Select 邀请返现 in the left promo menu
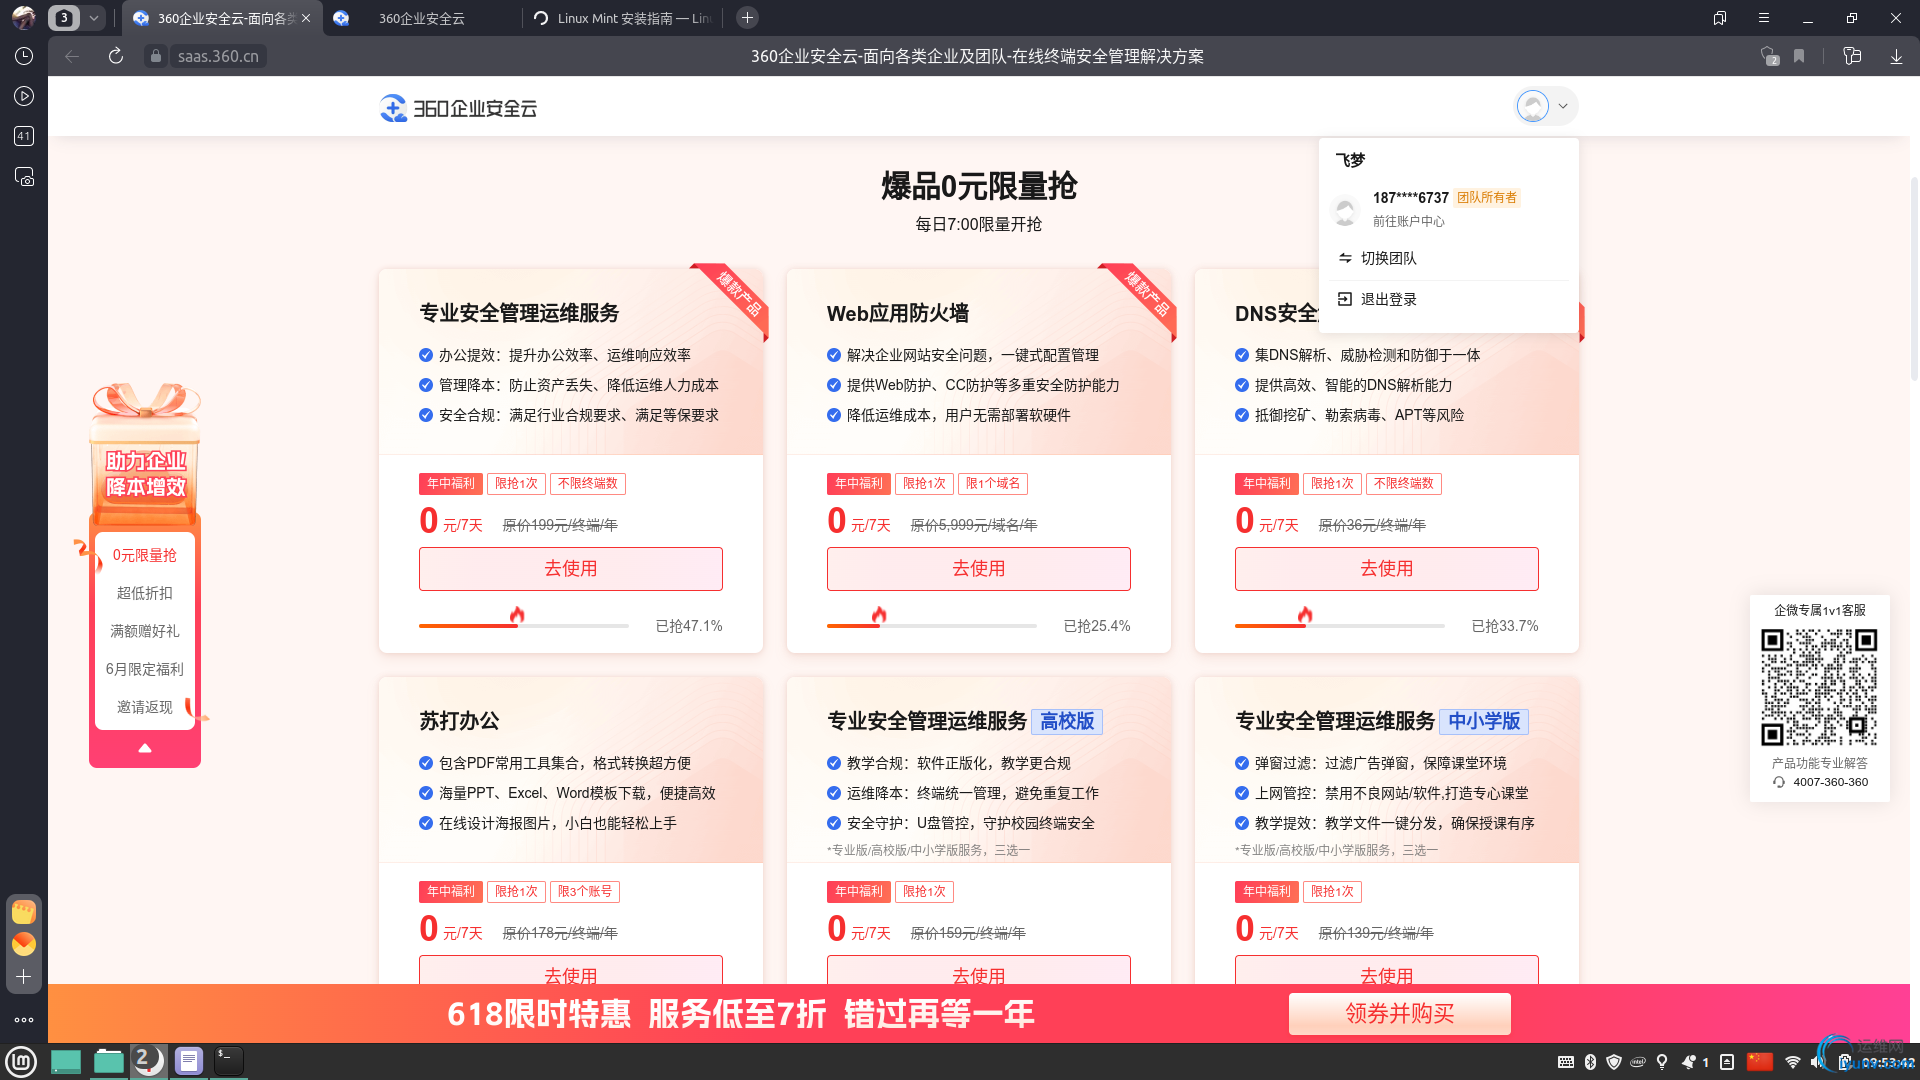This screenshot has width=1920, height=1080. [x=145, y=707]
